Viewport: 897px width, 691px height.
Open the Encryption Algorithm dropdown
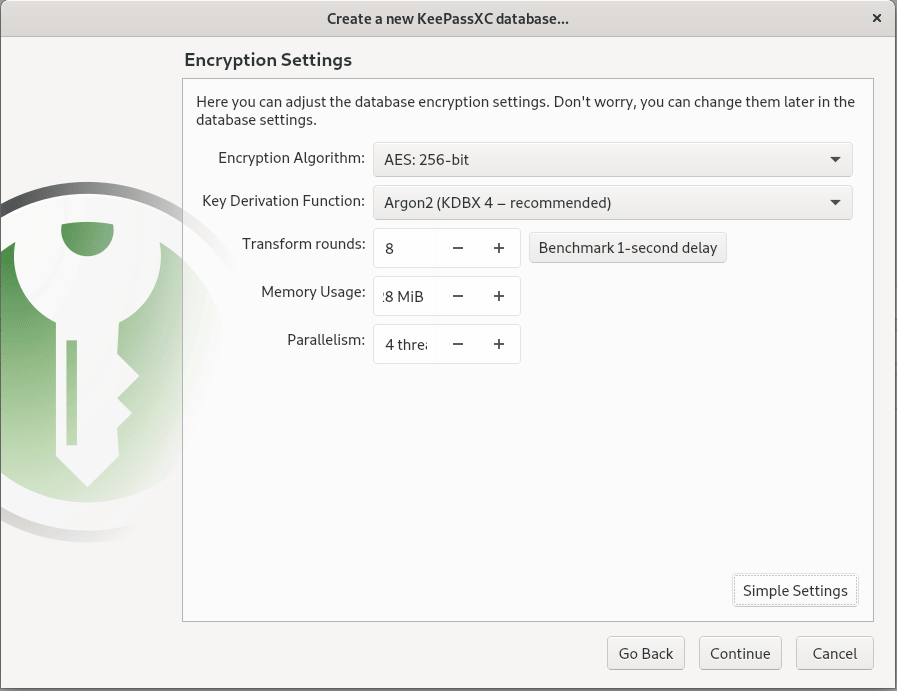612,159
